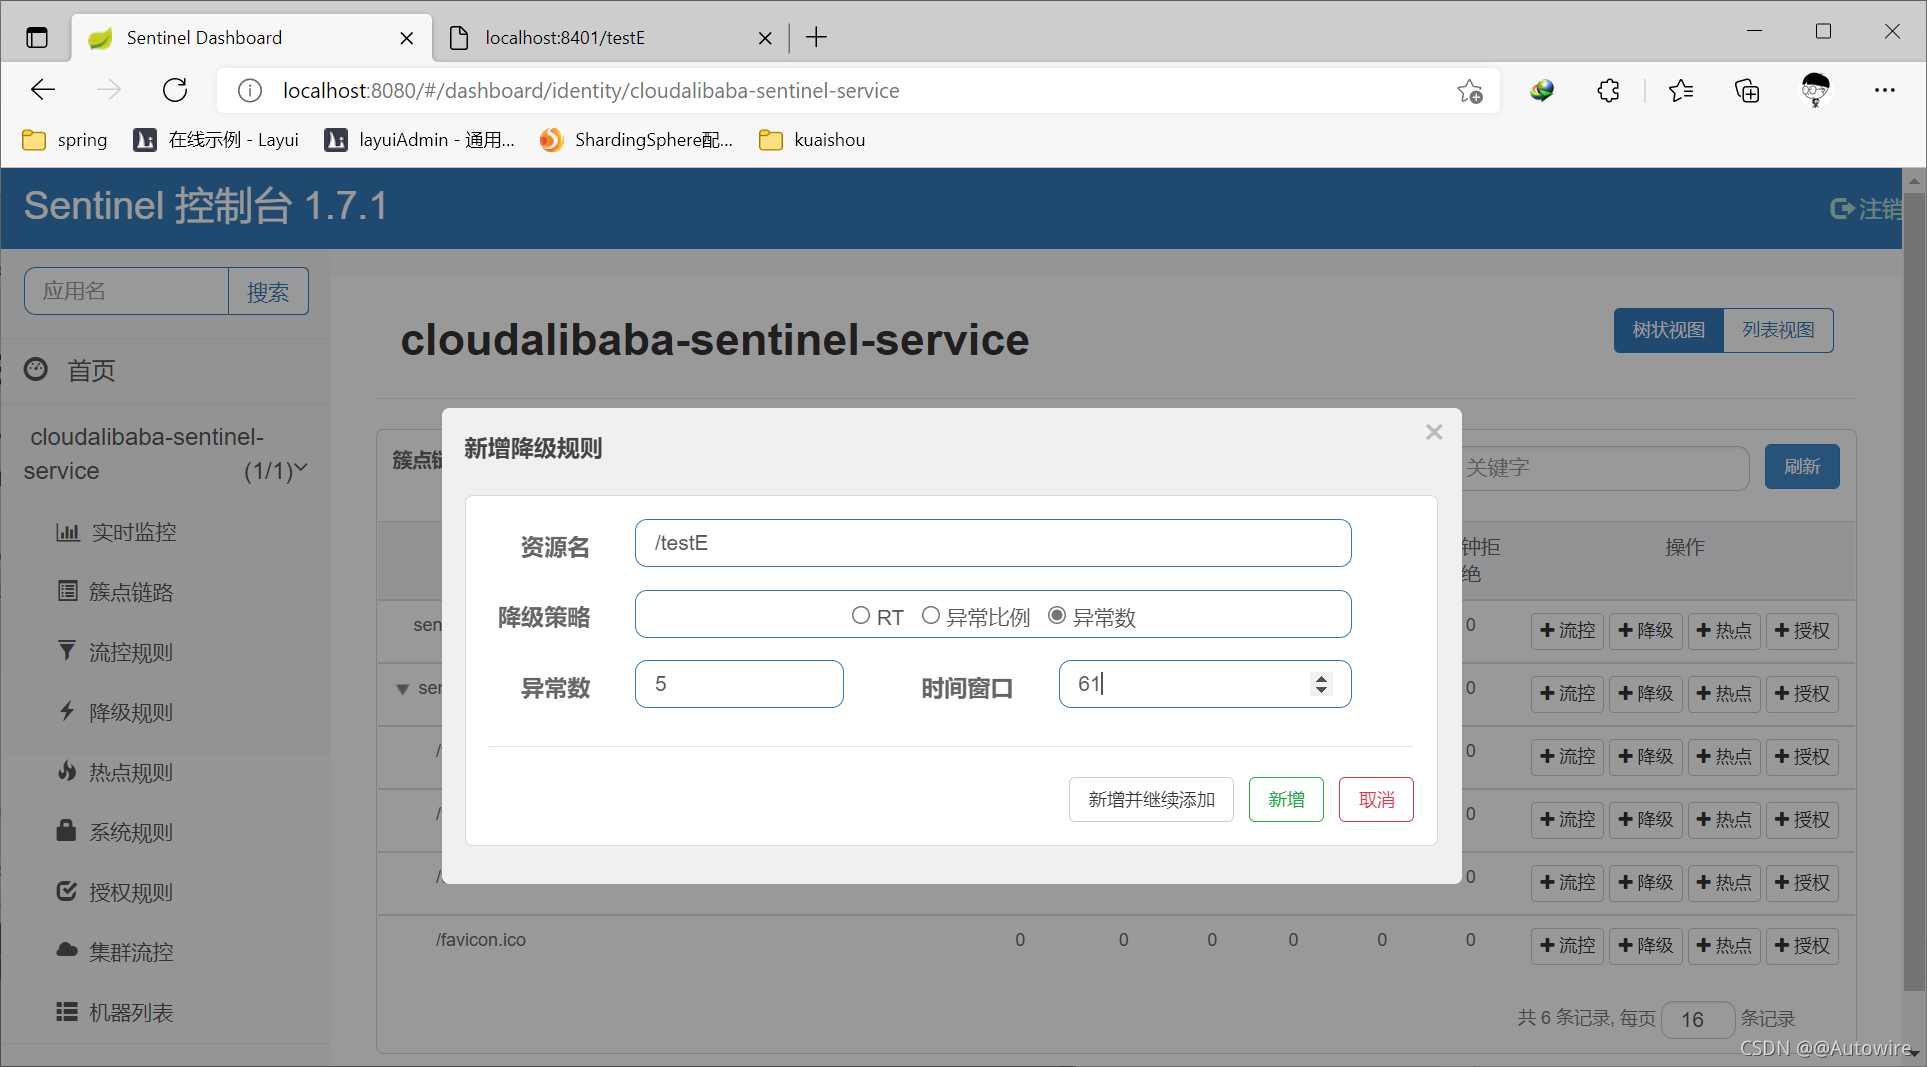Click the 关键字 search field
The height and width of the screenshot is (1067, 1927).
click(x=1604, y=468)
